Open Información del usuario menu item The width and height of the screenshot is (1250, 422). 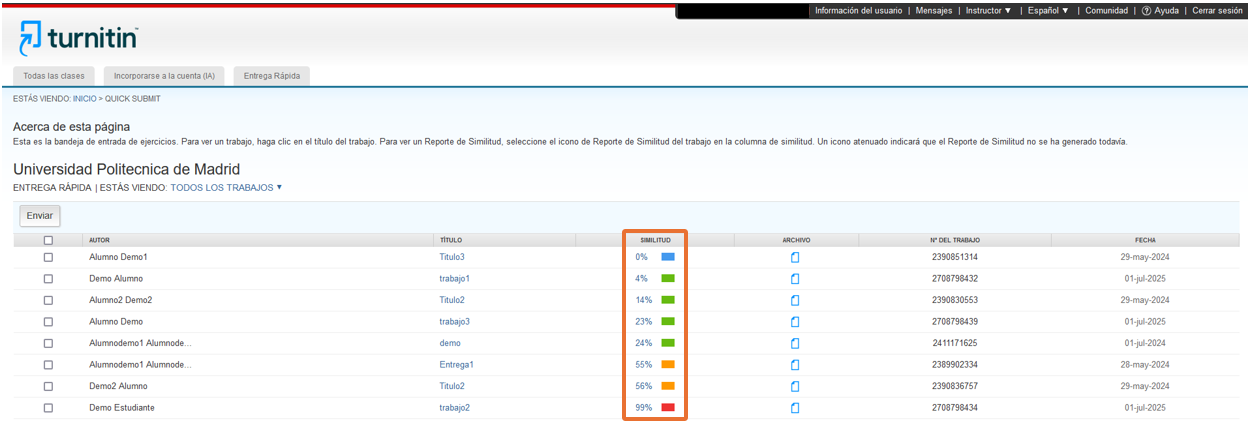pyautogui.click(x=859, y=11)
